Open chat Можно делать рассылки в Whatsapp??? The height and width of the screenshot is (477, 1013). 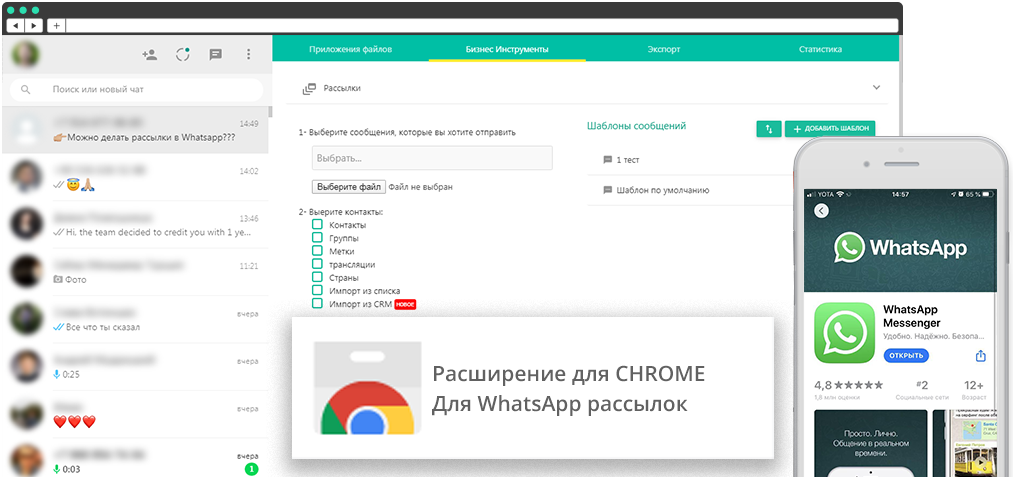point(135,130)
